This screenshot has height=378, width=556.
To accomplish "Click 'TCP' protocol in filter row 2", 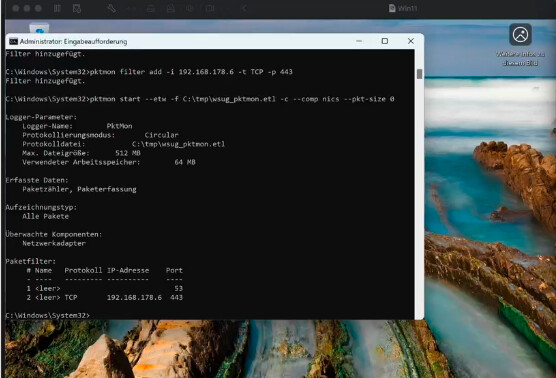I will 71,297.
